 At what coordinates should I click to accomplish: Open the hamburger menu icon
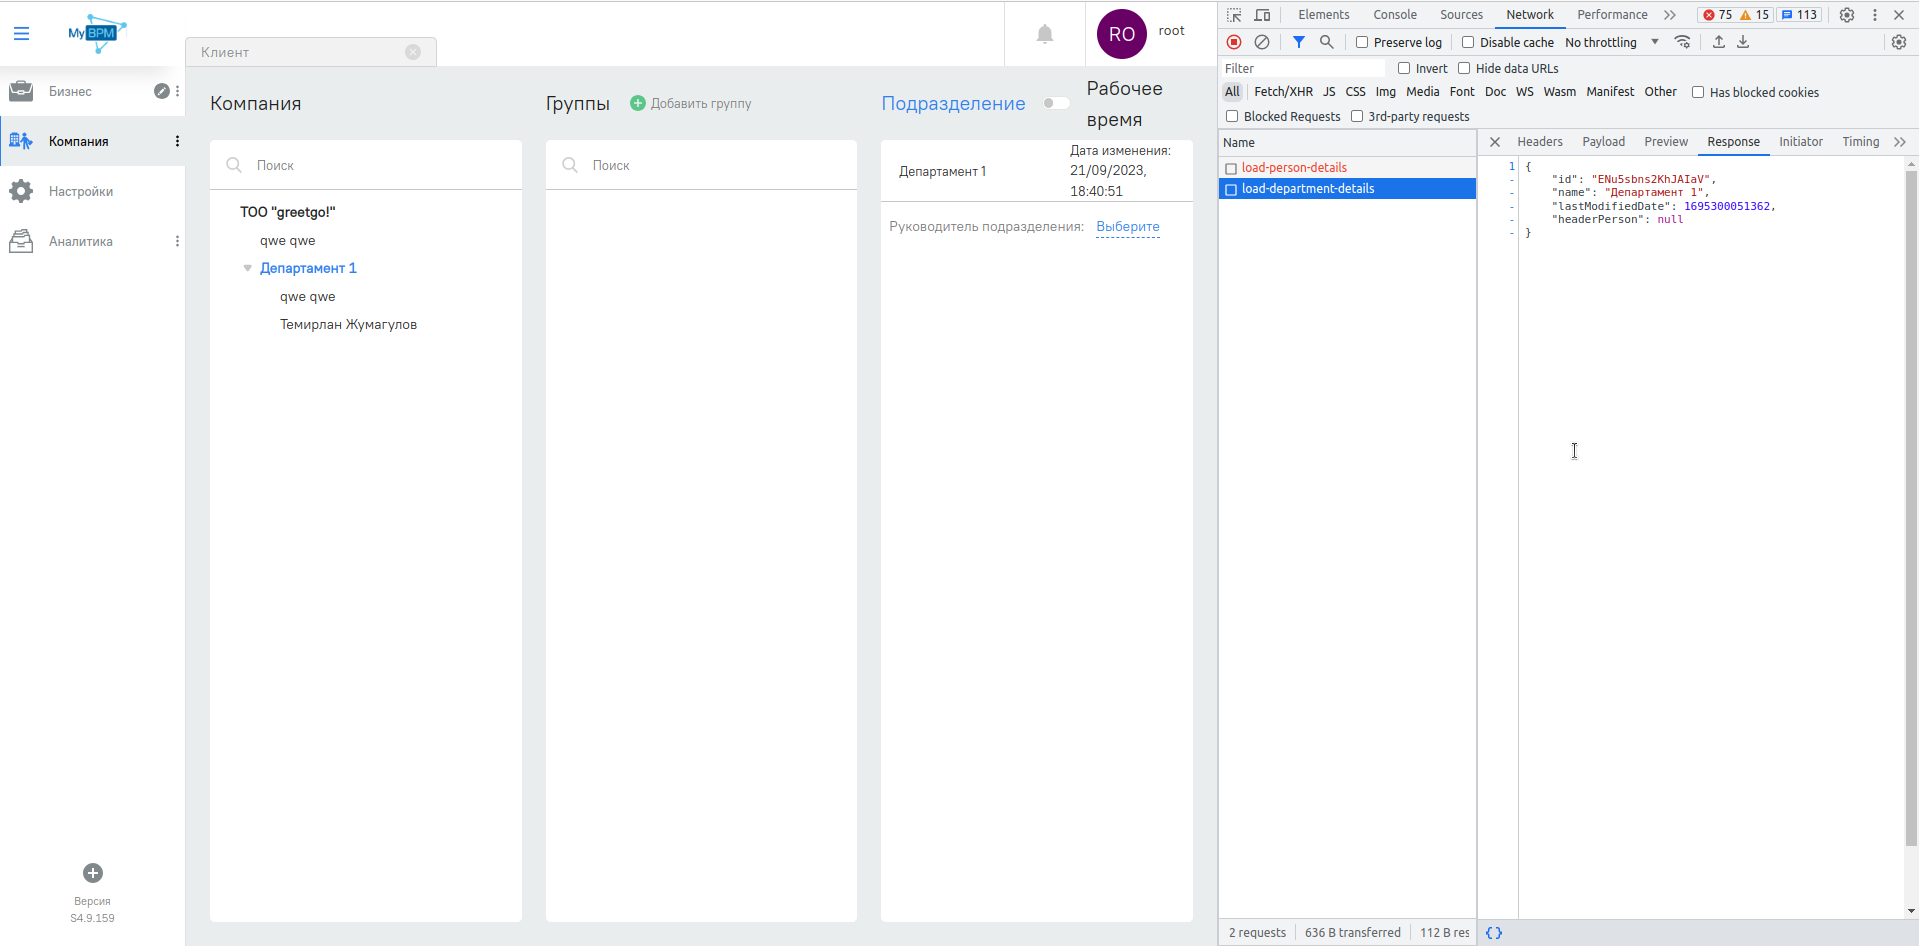click(x=21, y=34)
